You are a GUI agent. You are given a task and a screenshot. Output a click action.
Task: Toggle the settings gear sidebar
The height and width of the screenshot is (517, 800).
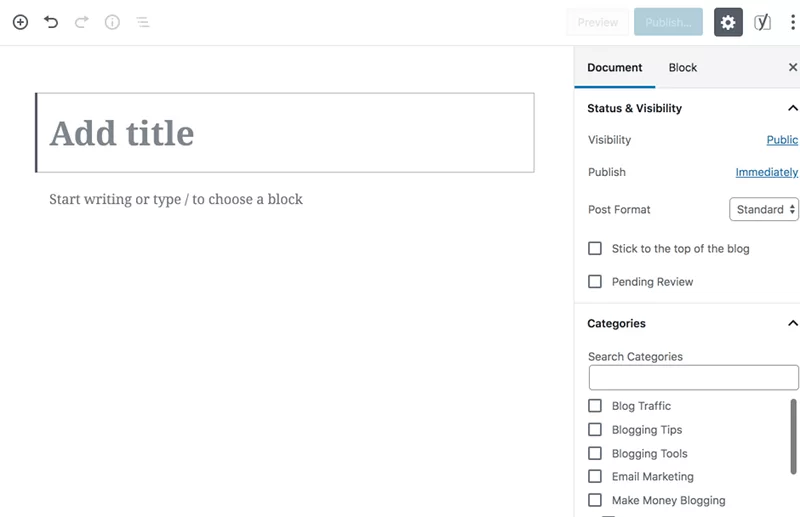click(728, 22)
